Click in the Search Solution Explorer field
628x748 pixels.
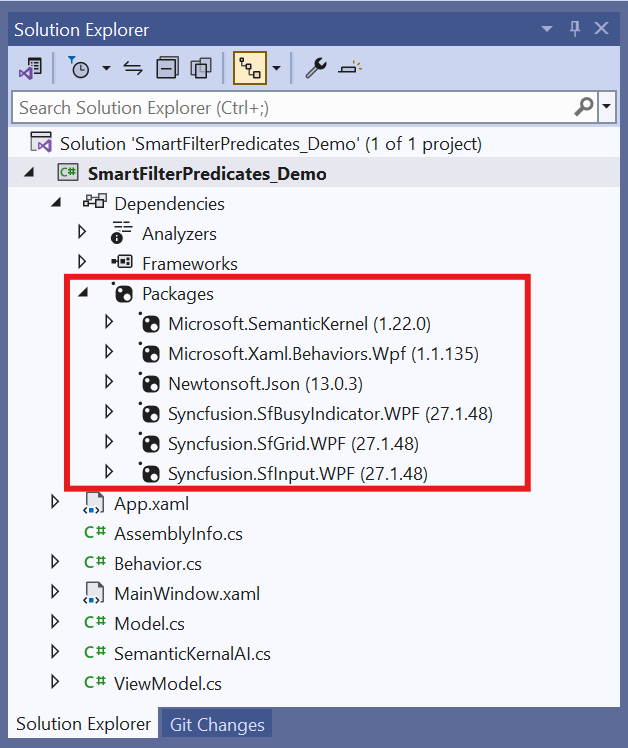[290, 107]
